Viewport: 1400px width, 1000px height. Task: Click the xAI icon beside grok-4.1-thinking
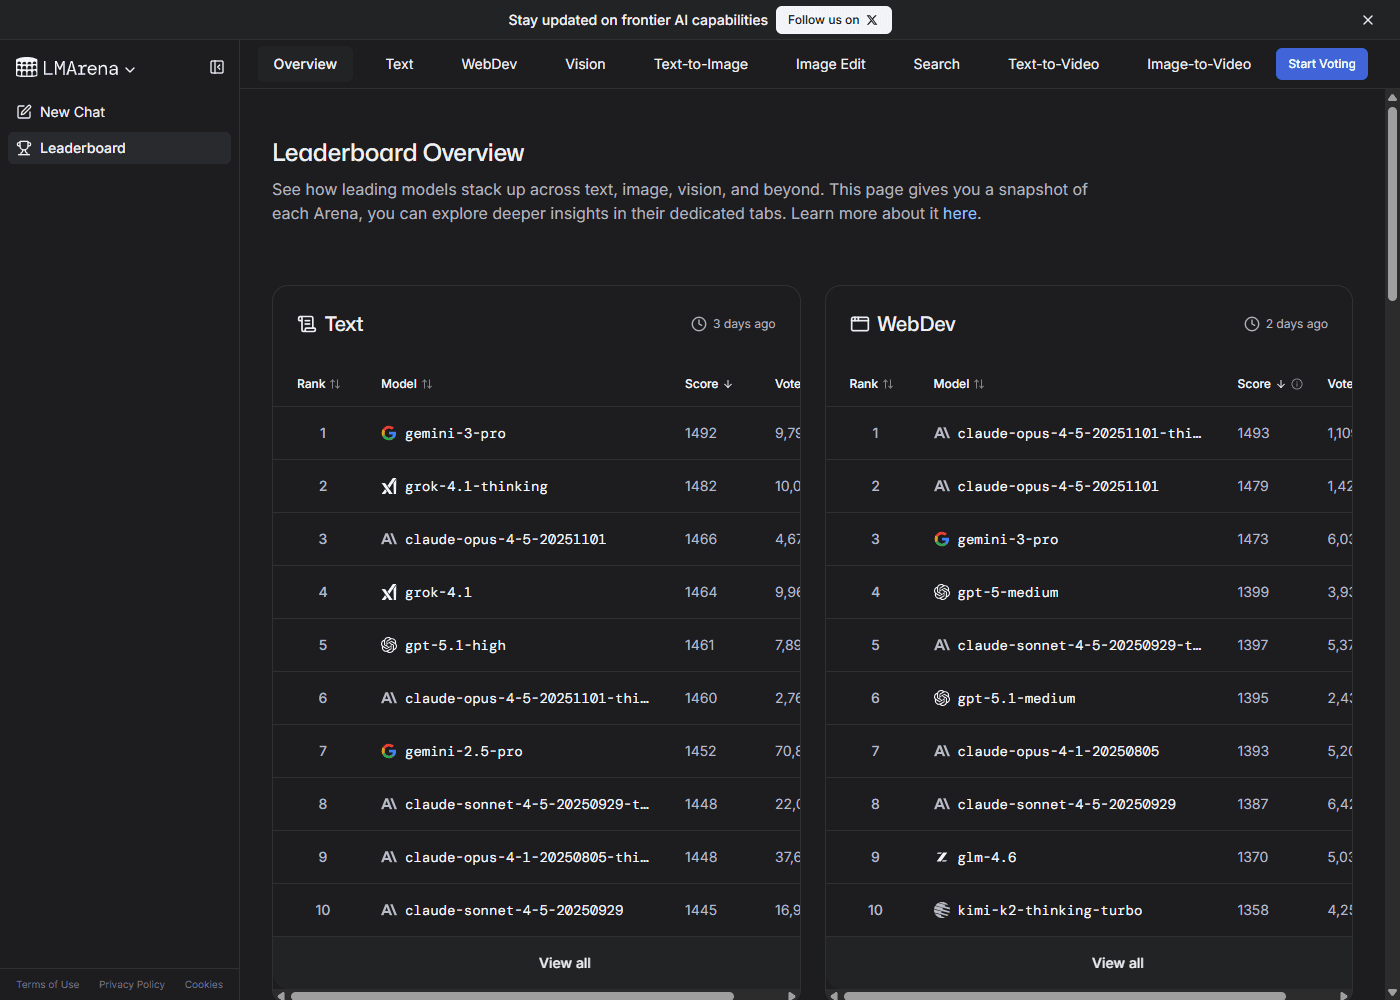pos(389,486)
